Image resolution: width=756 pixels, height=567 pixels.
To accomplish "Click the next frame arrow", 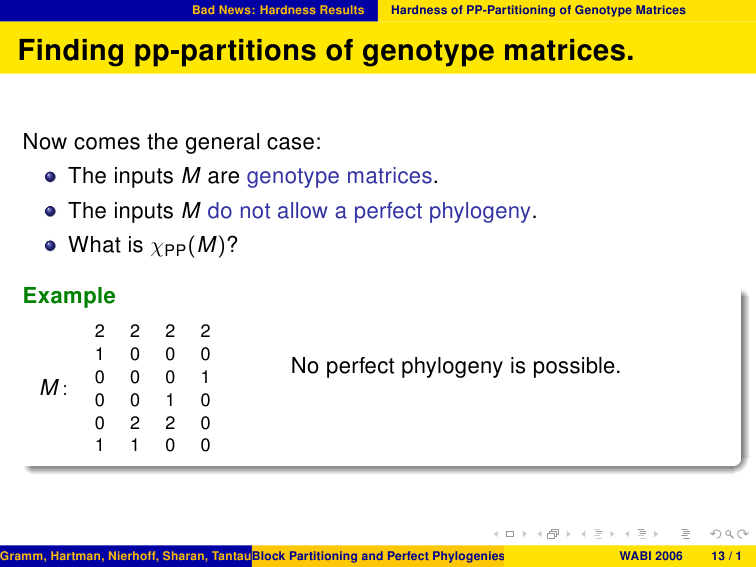I will [x=568, y=534].
